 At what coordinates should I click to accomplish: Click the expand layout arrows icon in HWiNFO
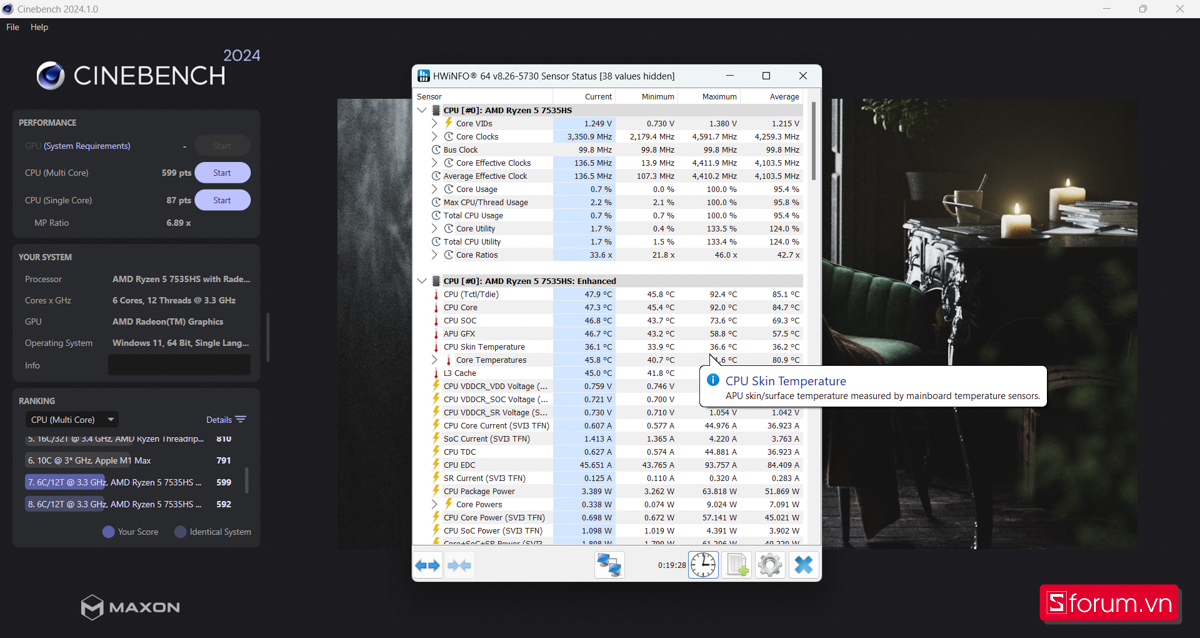[428, 565]
